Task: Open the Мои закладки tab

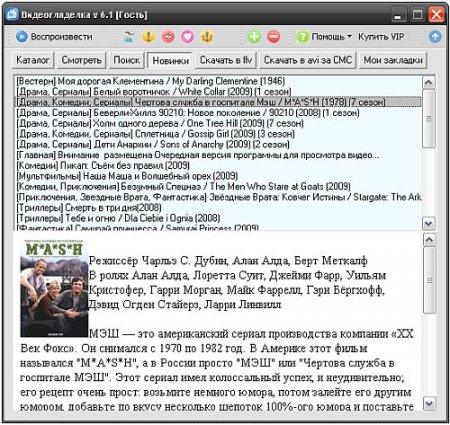Action: pyautogui.click(x=393, y=60)
